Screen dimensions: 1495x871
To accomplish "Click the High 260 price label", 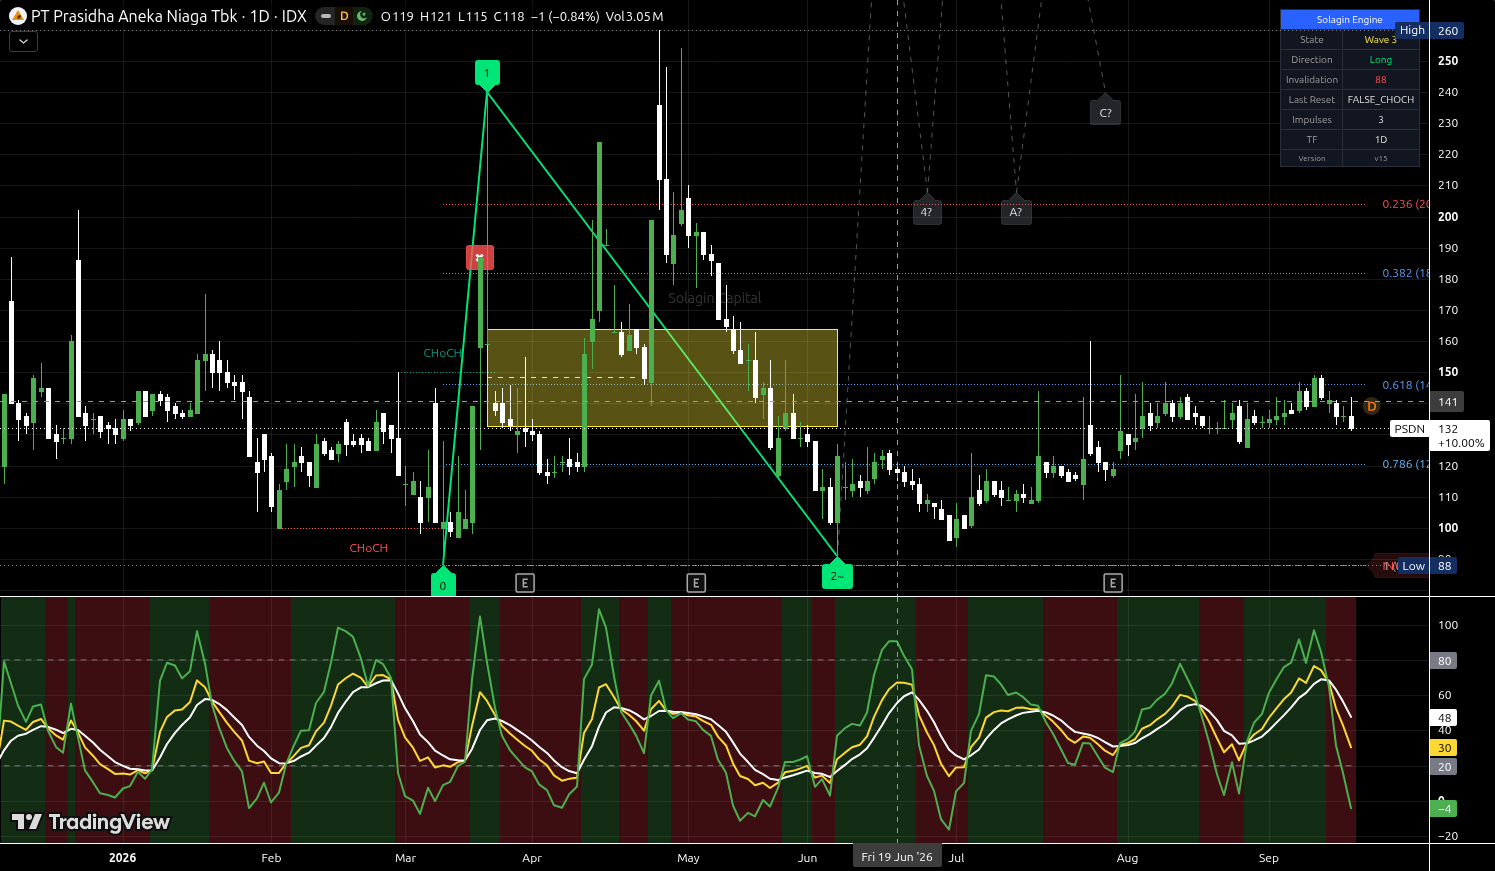I will 1428,31.
